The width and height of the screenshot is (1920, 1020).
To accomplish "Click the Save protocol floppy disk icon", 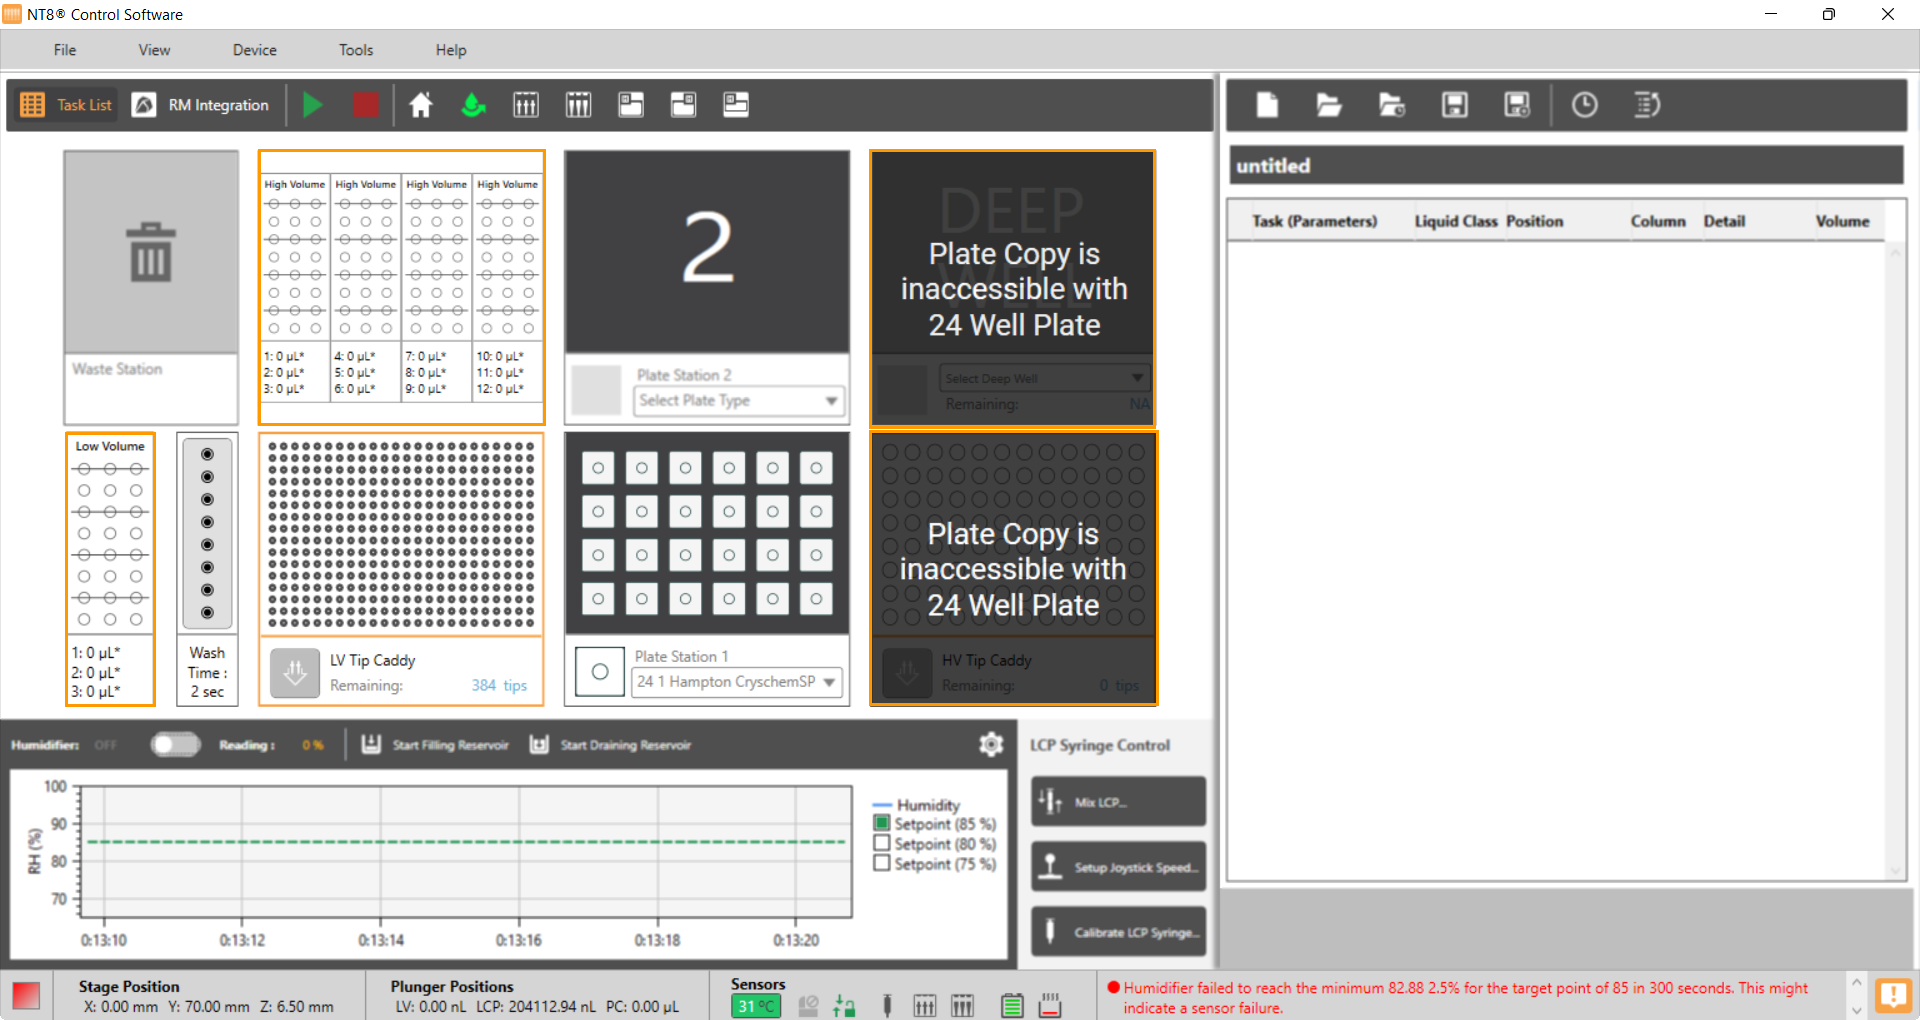I will (x=1454, y=105).
